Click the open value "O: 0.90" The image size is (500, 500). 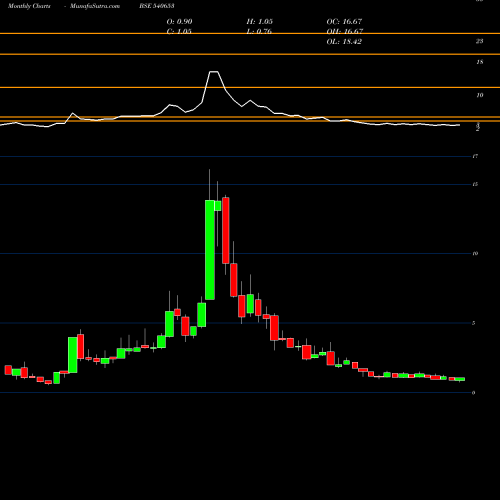click(179, 21)
